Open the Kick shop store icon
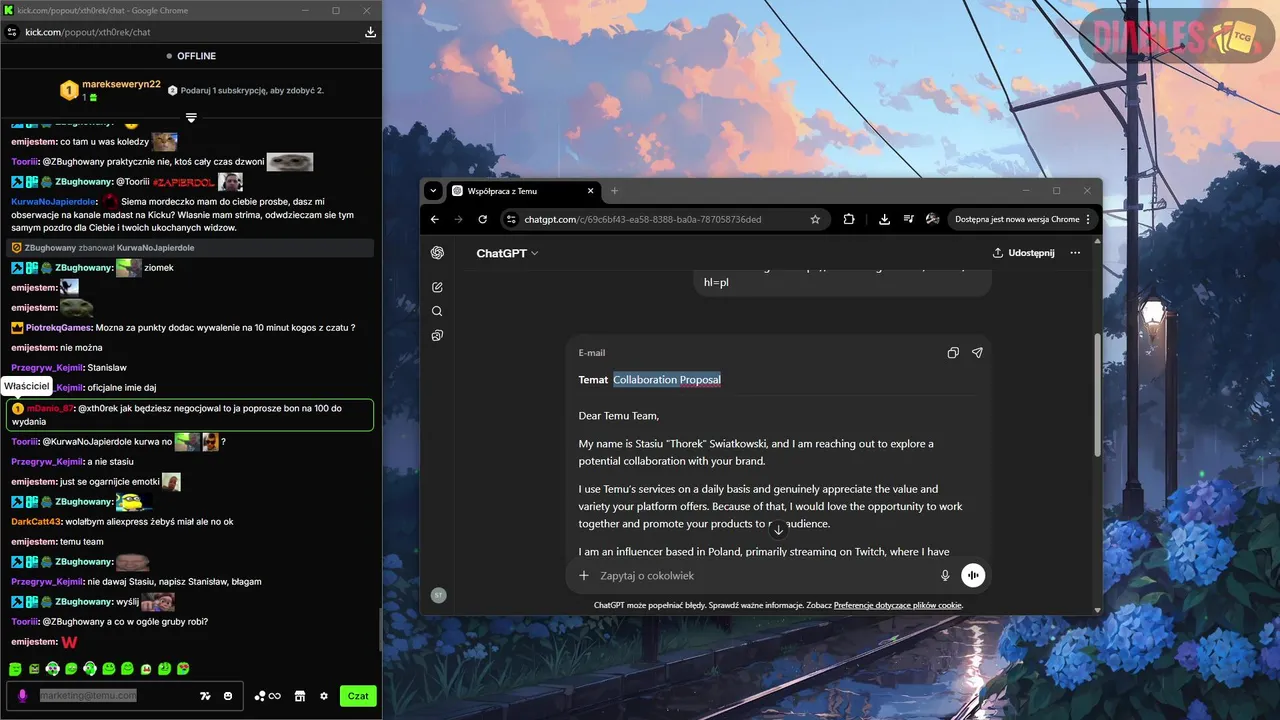Image resolution: width=1280 pixels, height=720 pixels. coord(299,696)
